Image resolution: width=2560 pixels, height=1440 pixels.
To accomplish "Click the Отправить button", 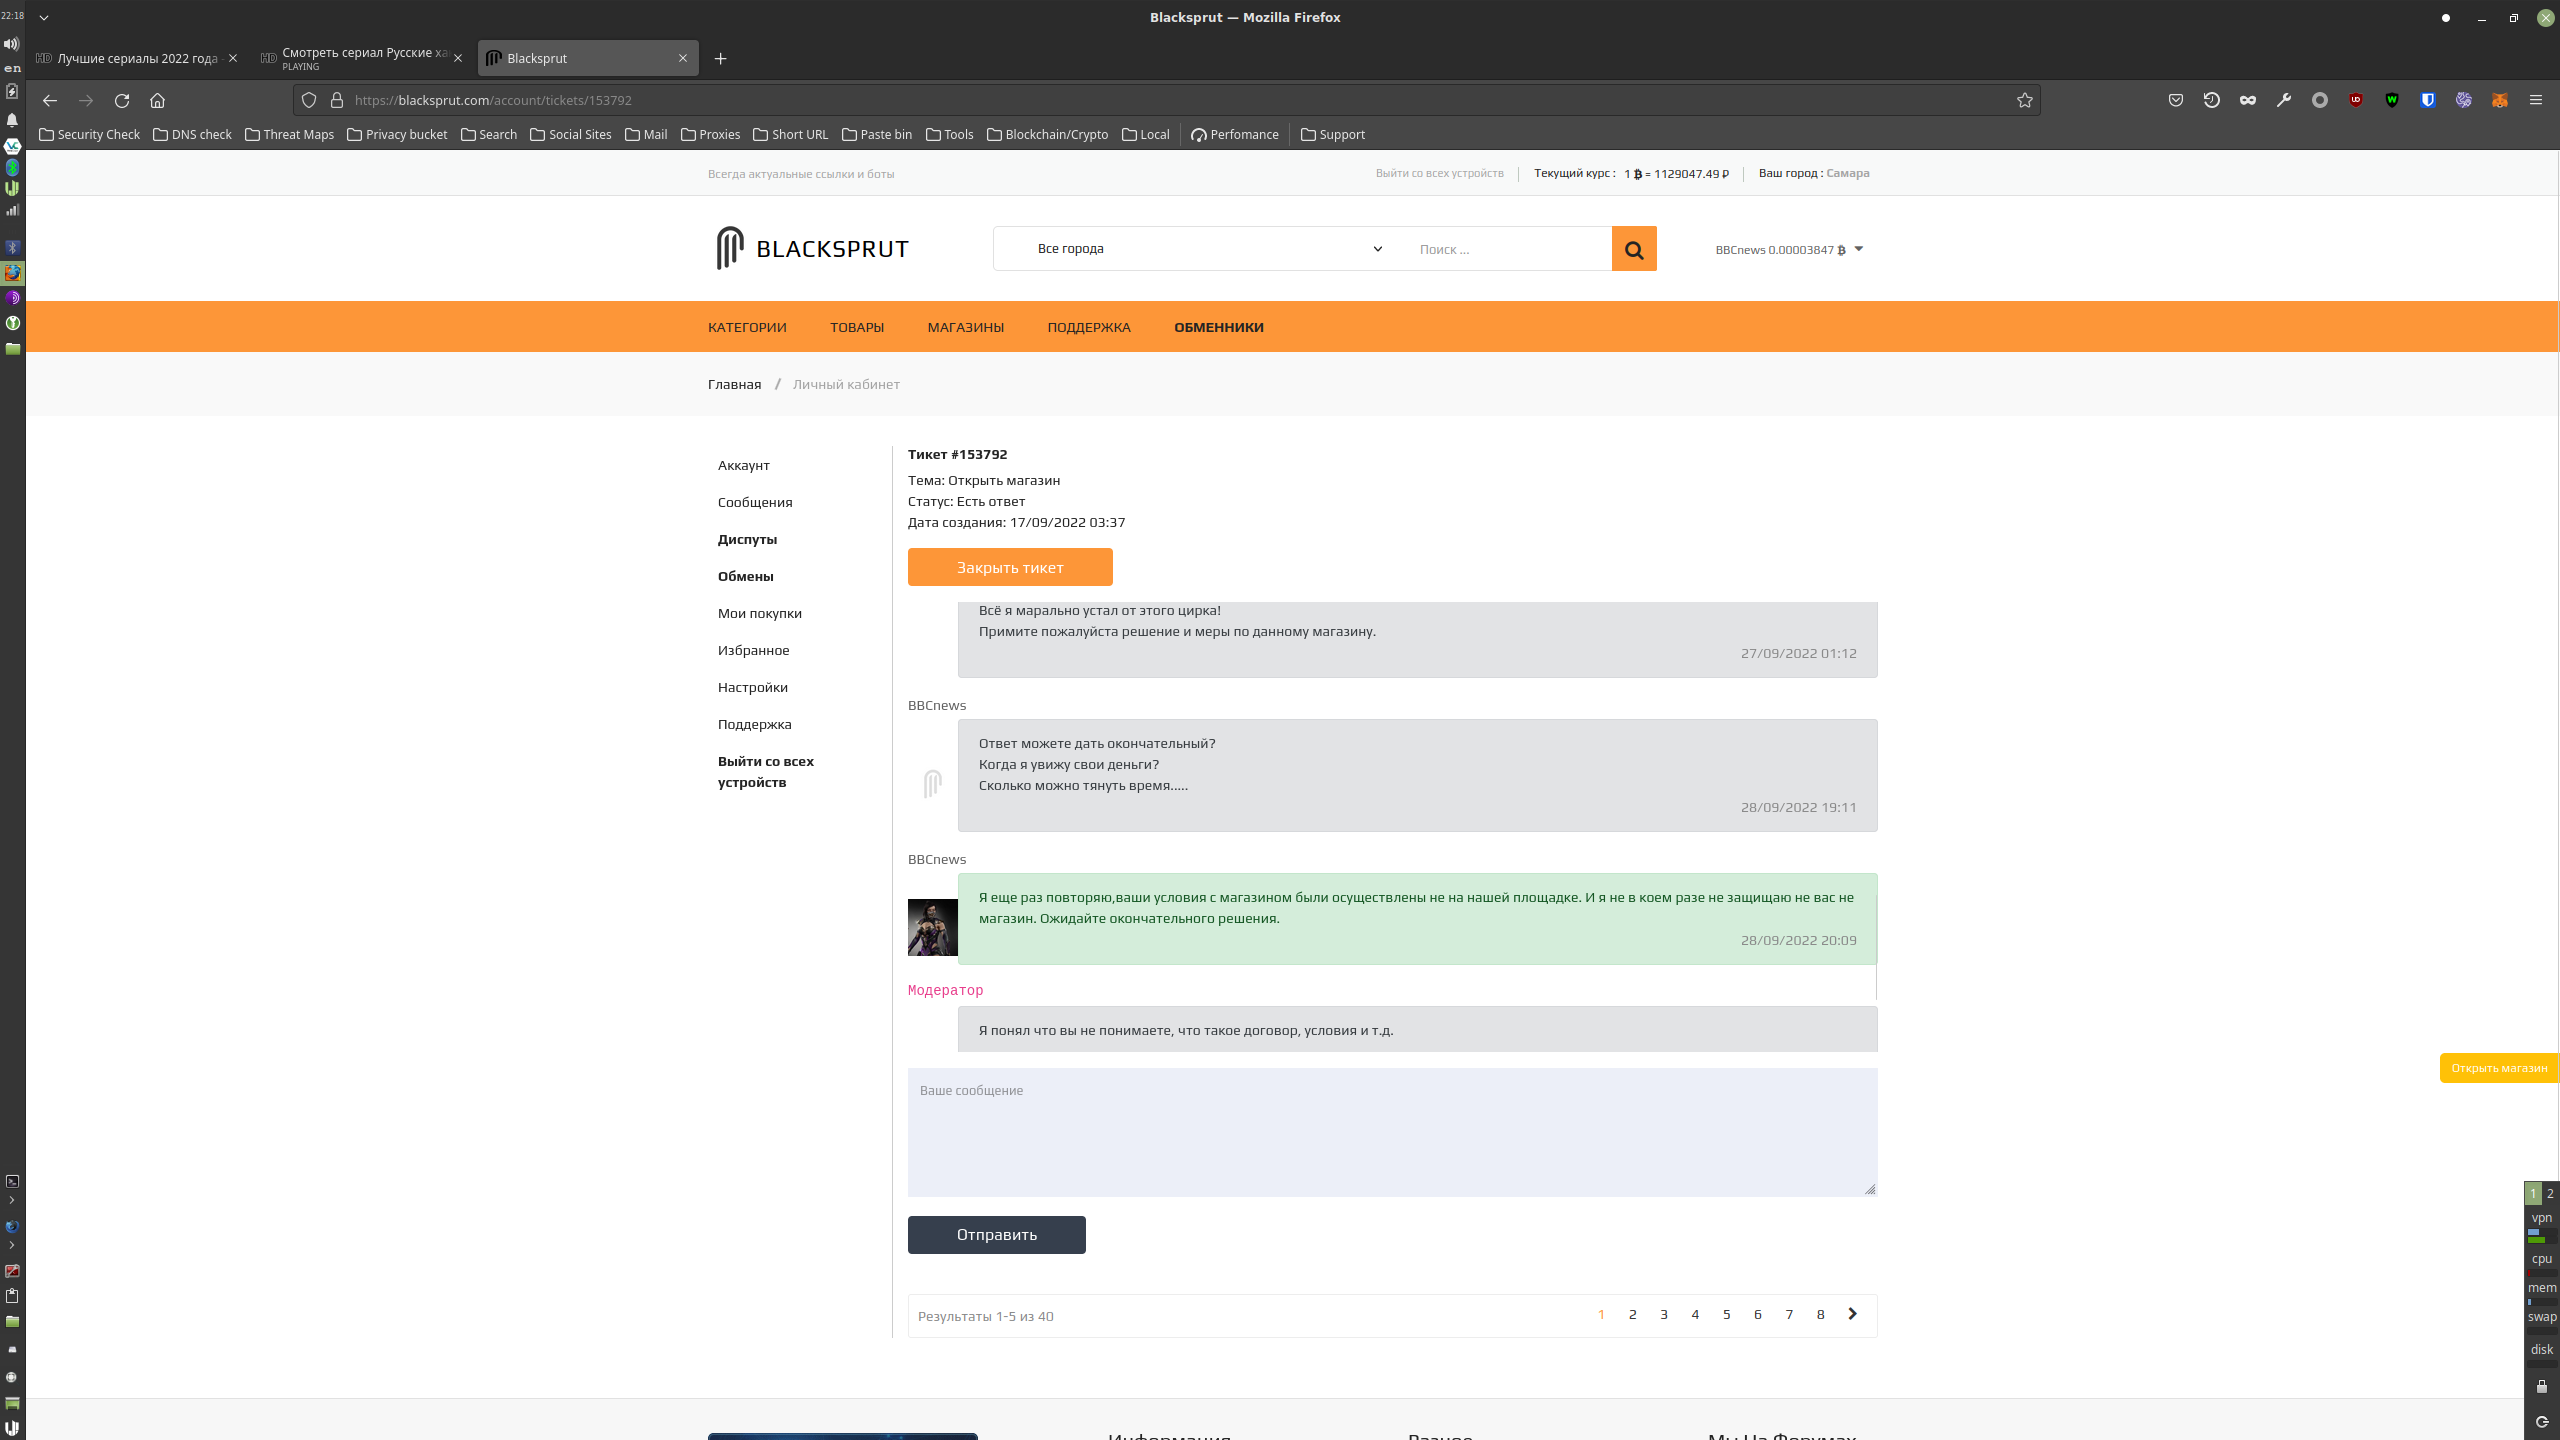I will tap(996, 1235).
